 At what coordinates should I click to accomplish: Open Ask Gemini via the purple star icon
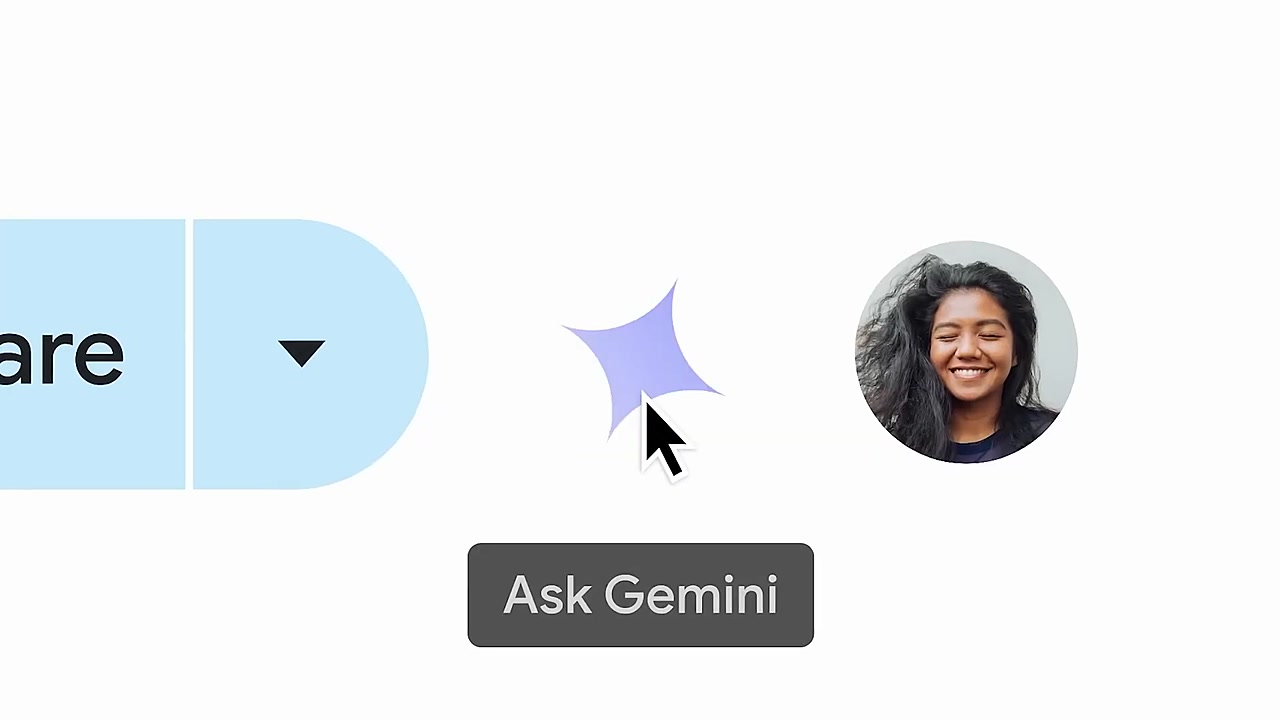coord(640,357)
